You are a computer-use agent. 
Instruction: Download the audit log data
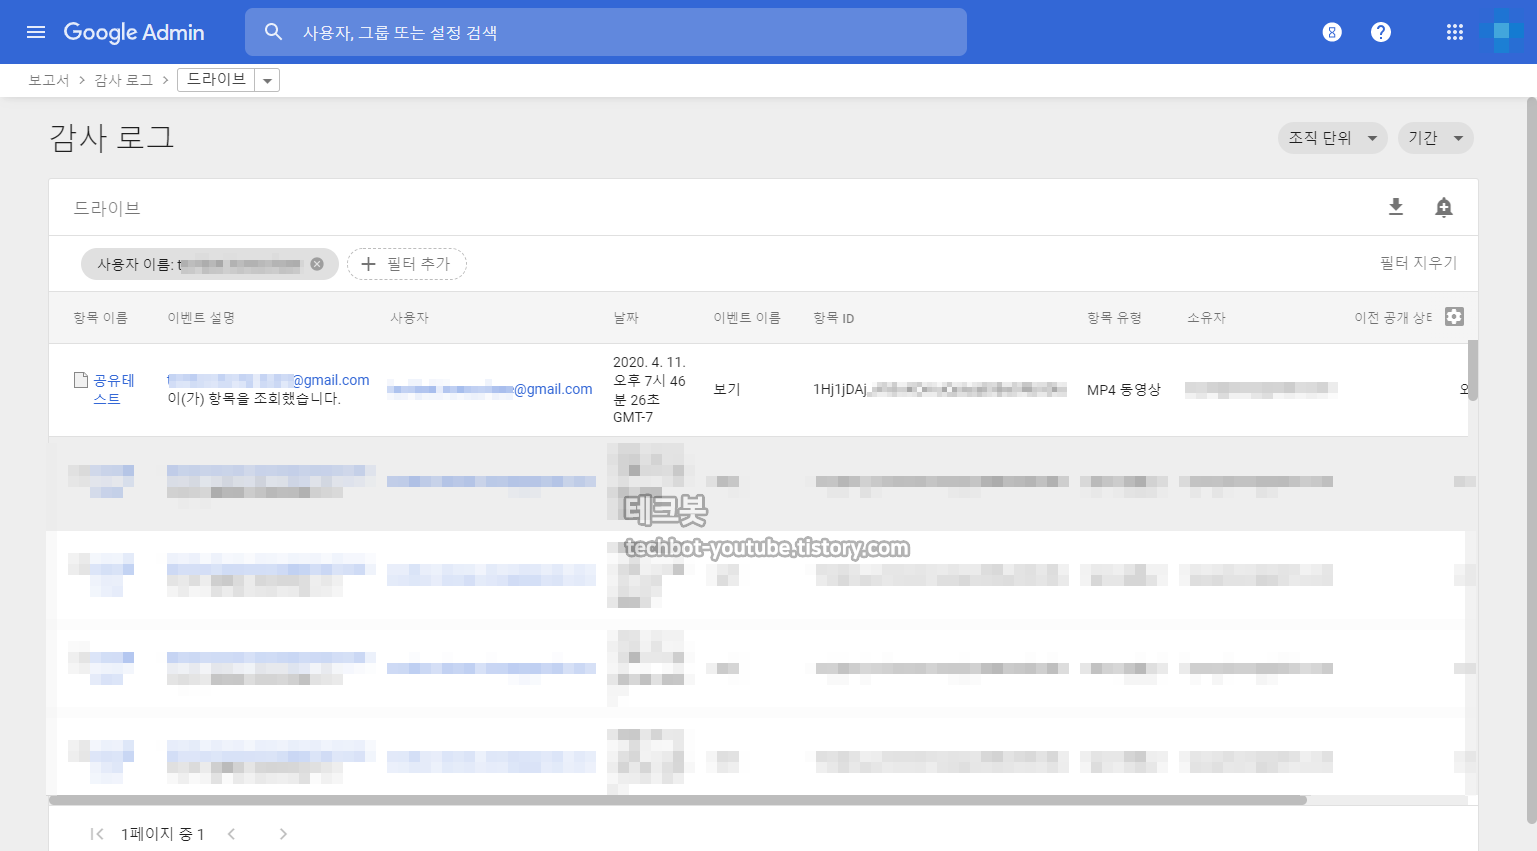pyautogui.click(x=1396, y=207)
